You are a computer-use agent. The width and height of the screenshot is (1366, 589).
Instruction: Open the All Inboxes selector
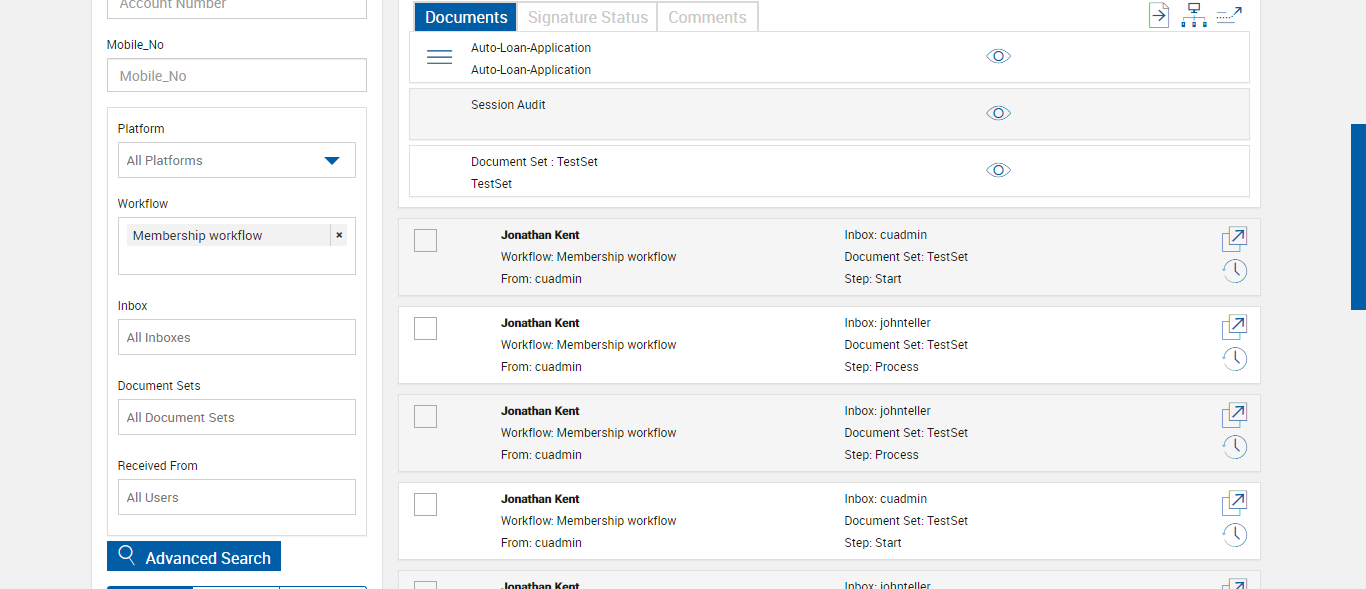(x=236, y=337)
